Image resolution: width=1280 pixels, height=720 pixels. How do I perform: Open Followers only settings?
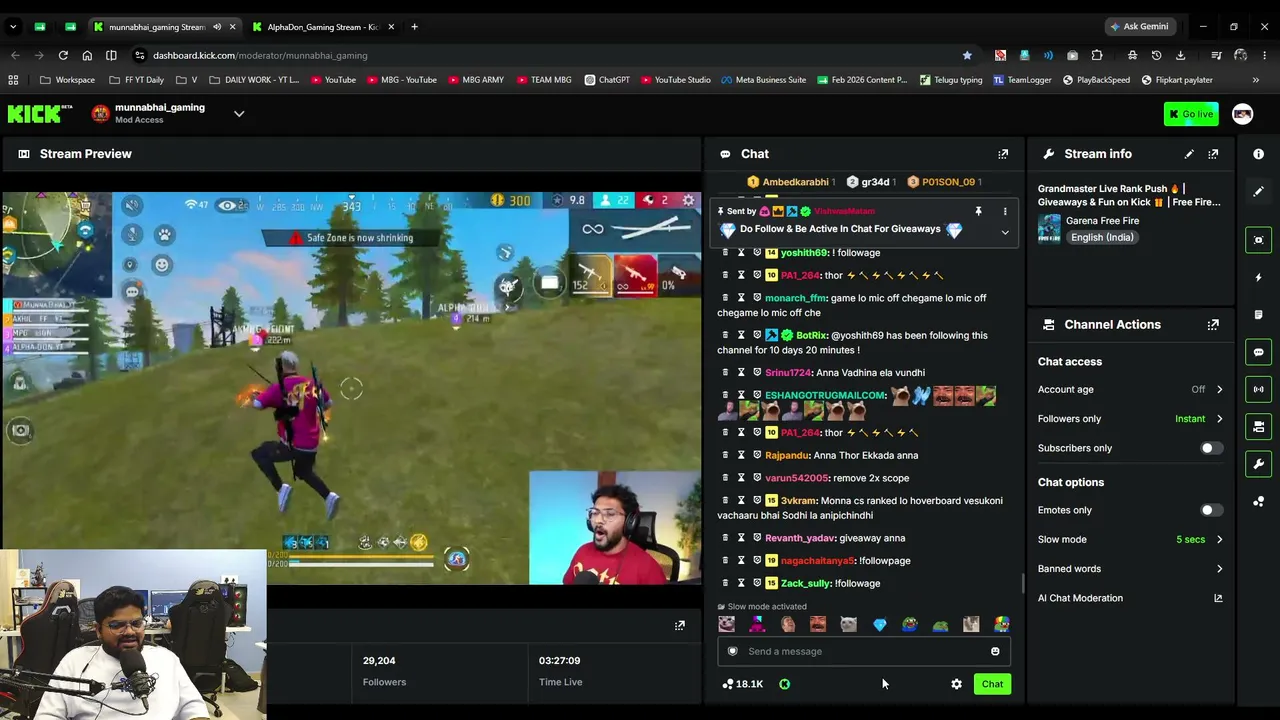(x=1130, y=419)
